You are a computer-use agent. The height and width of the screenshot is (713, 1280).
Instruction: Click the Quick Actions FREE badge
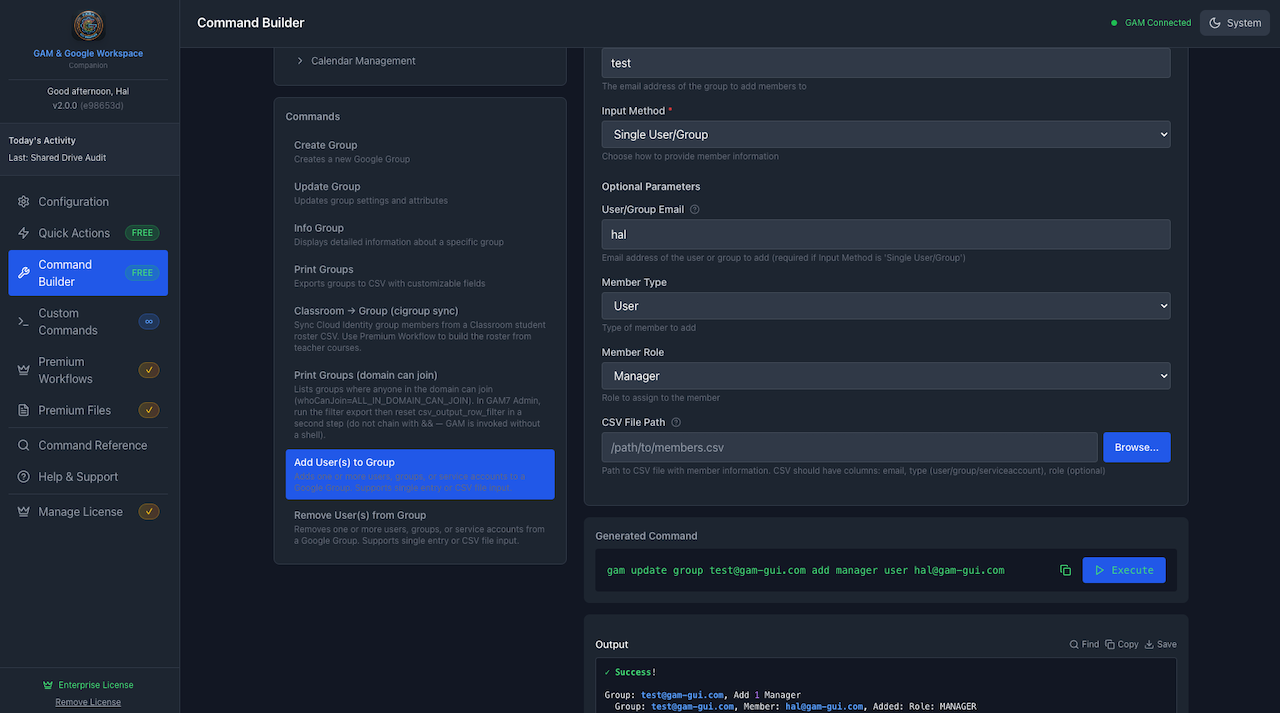coord(143,233)
